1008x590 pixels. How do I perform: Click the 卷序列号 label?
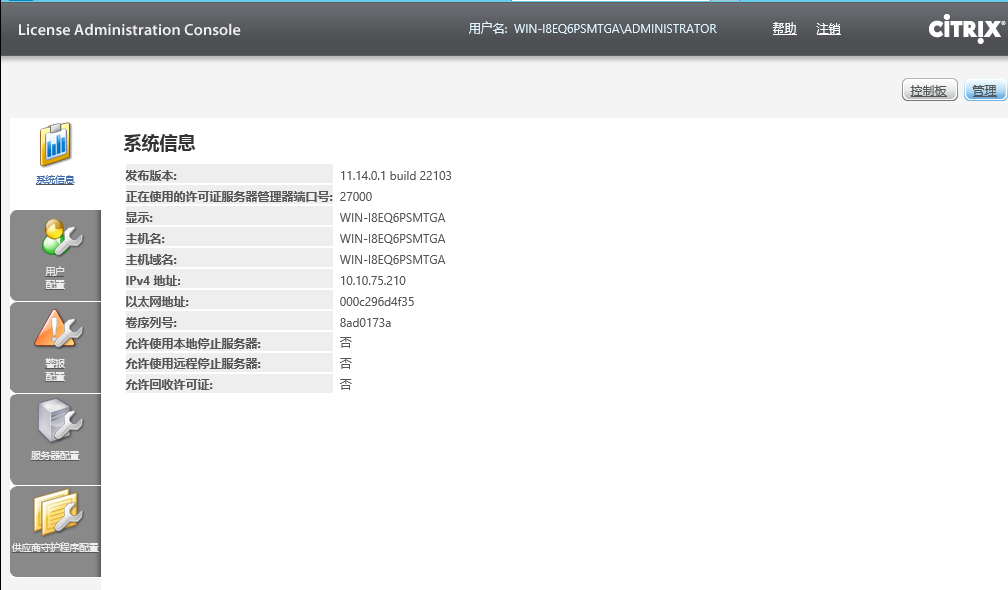tap(151, 323)
